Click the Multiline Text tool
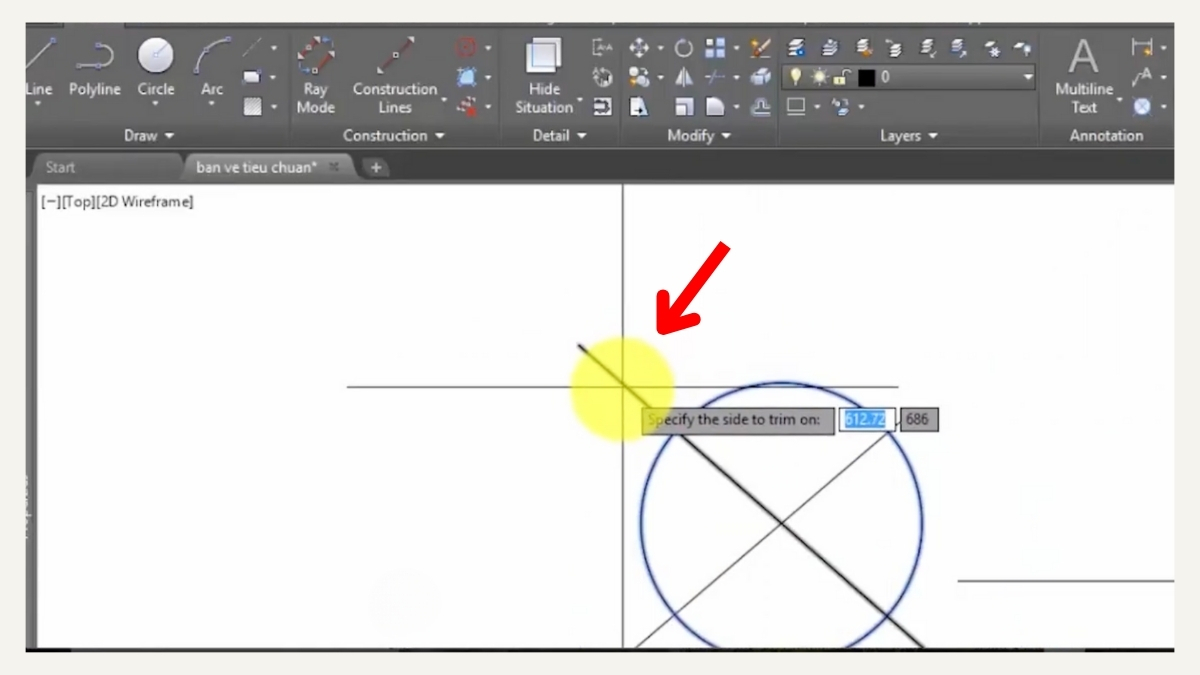 coord(1084,76)
